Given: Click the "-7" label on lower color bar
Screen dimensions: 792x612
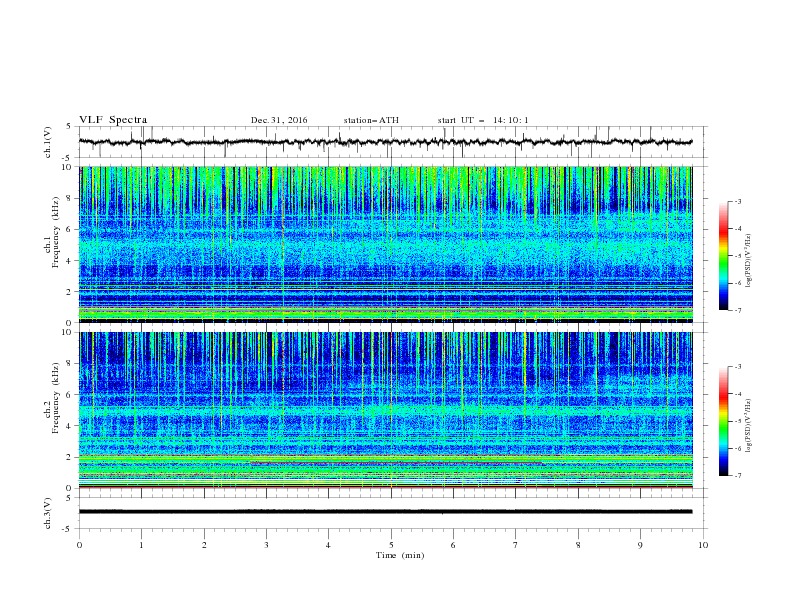Looking at the screenshot, I should tap(737, 476).
